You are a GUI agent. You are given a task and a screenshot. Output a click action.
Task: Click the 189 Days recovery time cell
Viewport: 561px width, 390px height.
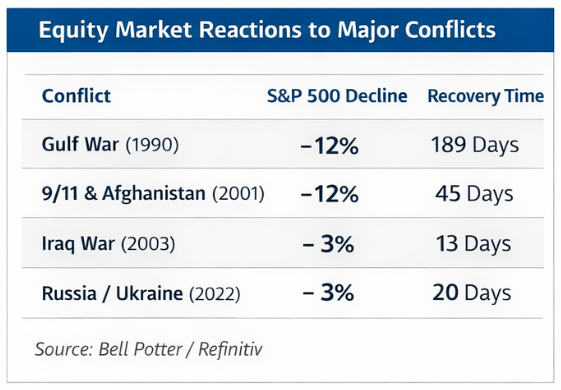click(475, 145)
